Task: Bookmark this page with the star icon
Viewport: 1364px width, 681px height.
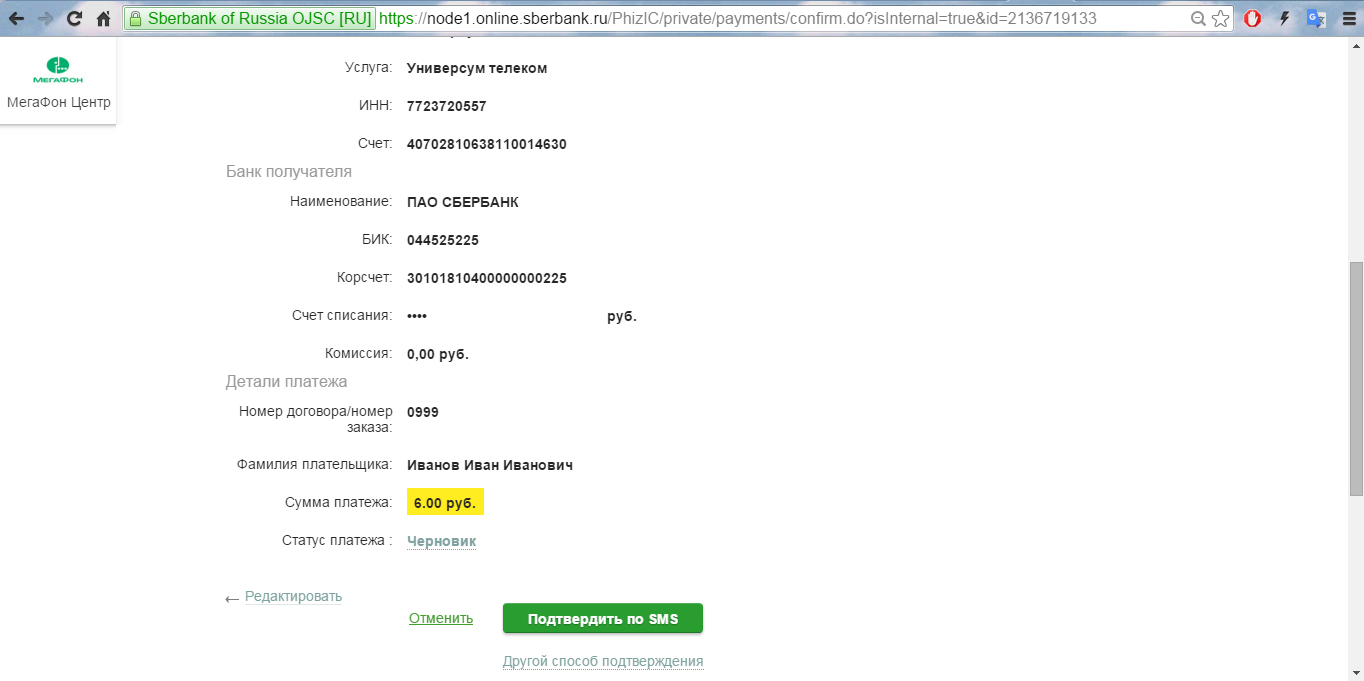Action: [1220, 18]
